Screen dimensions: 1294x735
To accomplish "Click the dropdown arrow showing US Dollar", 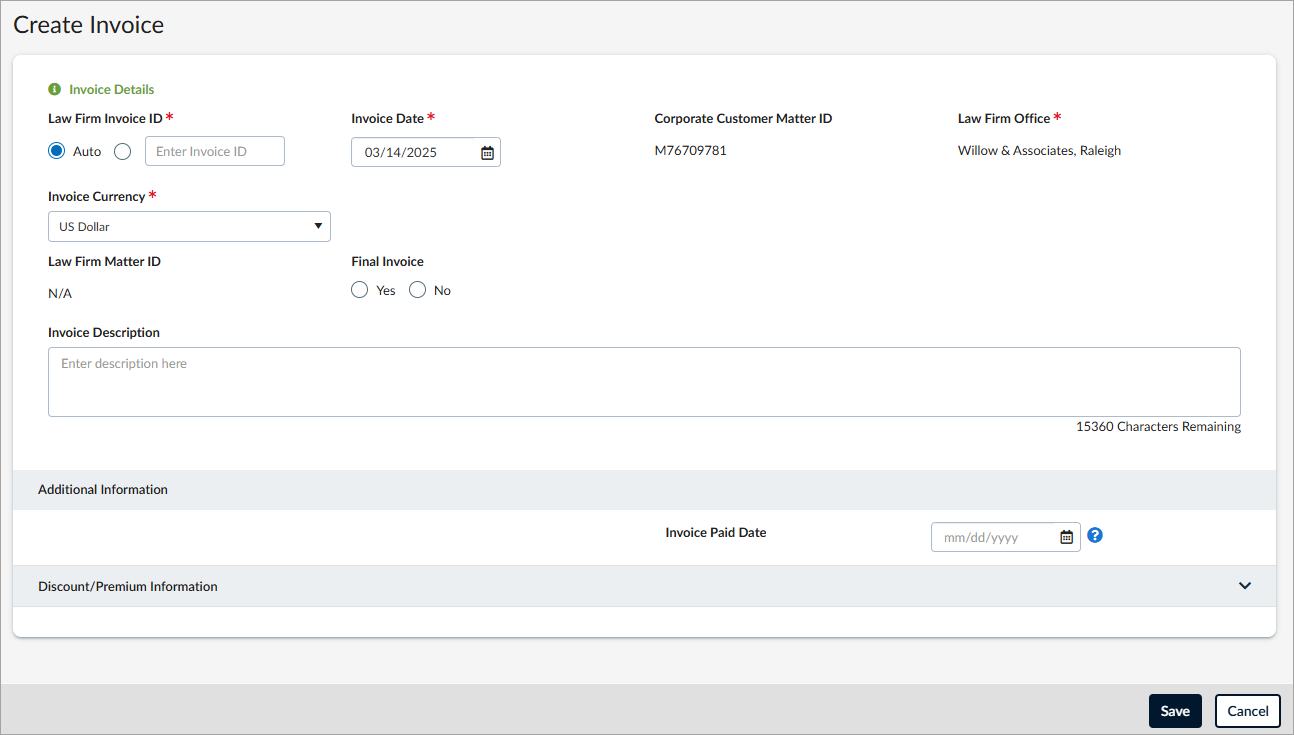I will tap(318, 226).
